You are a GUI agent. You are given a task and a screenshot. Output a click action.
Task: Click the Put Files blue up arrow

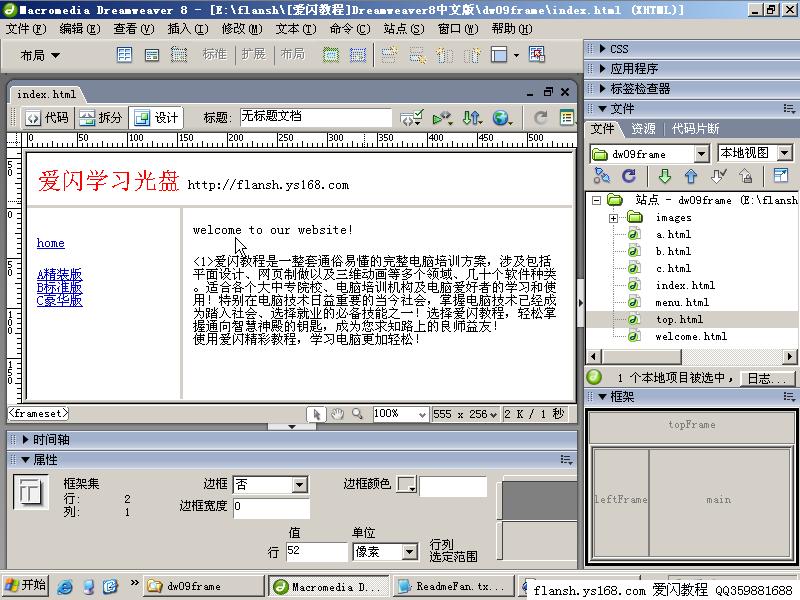[x=691, y=176]
